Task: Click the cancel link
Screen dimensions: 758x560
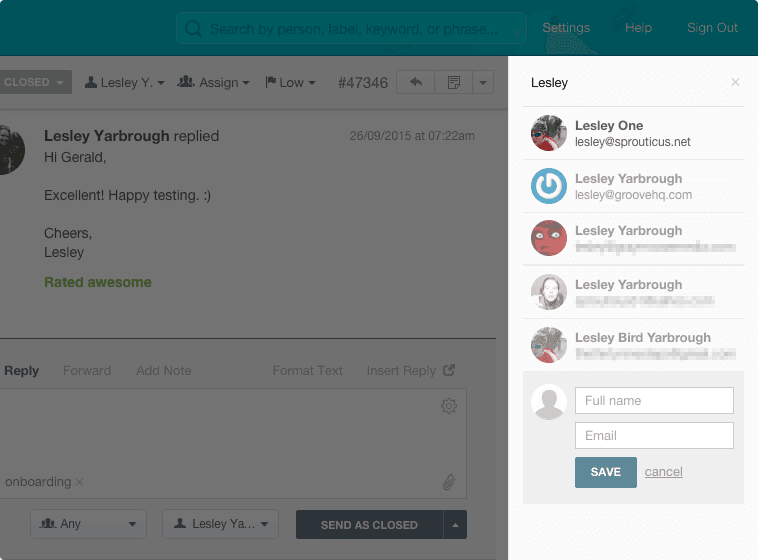Action: [x=663, y=472]
